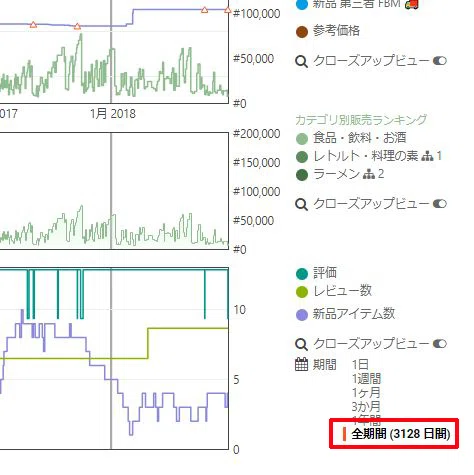Click the calendar 期間 icon
The image size is (474, 475).
[301, 364]
